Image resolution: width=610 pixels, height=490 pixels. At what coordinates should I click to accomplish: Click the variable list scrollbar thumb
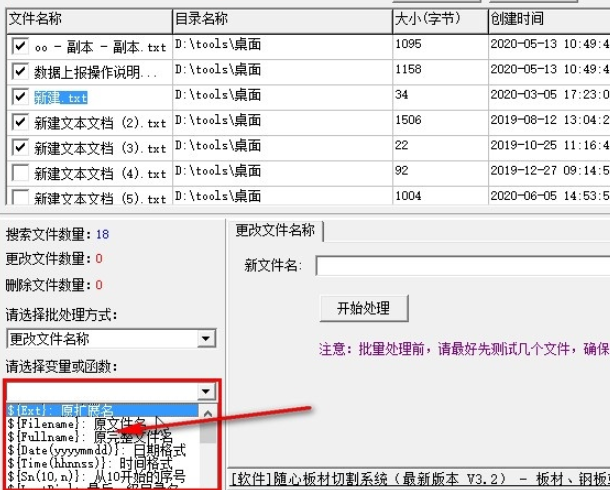click(x=208, y=432)
